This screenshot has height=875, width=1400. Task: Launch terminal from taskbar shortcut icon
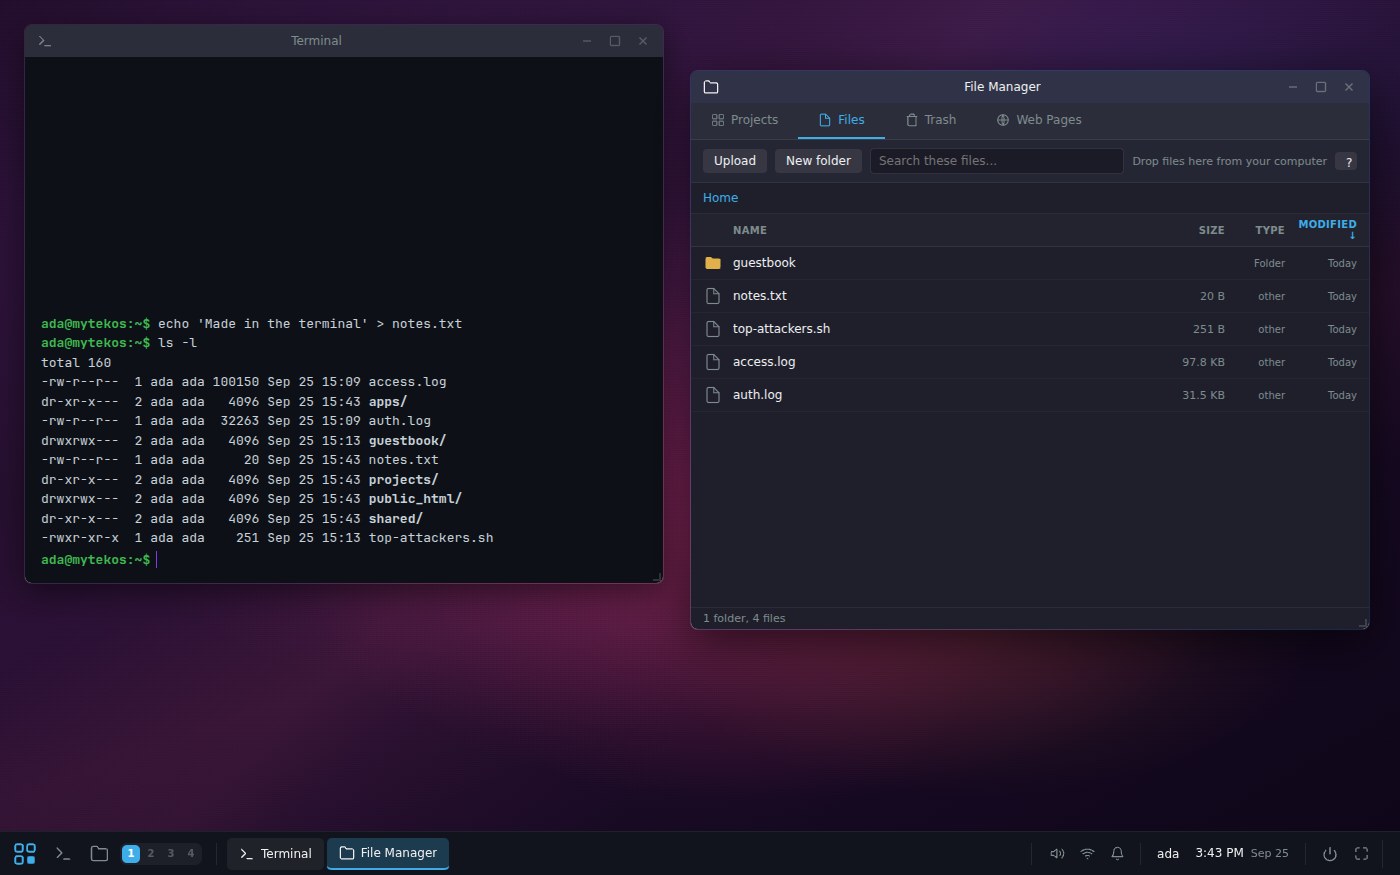tap(63, 853)
